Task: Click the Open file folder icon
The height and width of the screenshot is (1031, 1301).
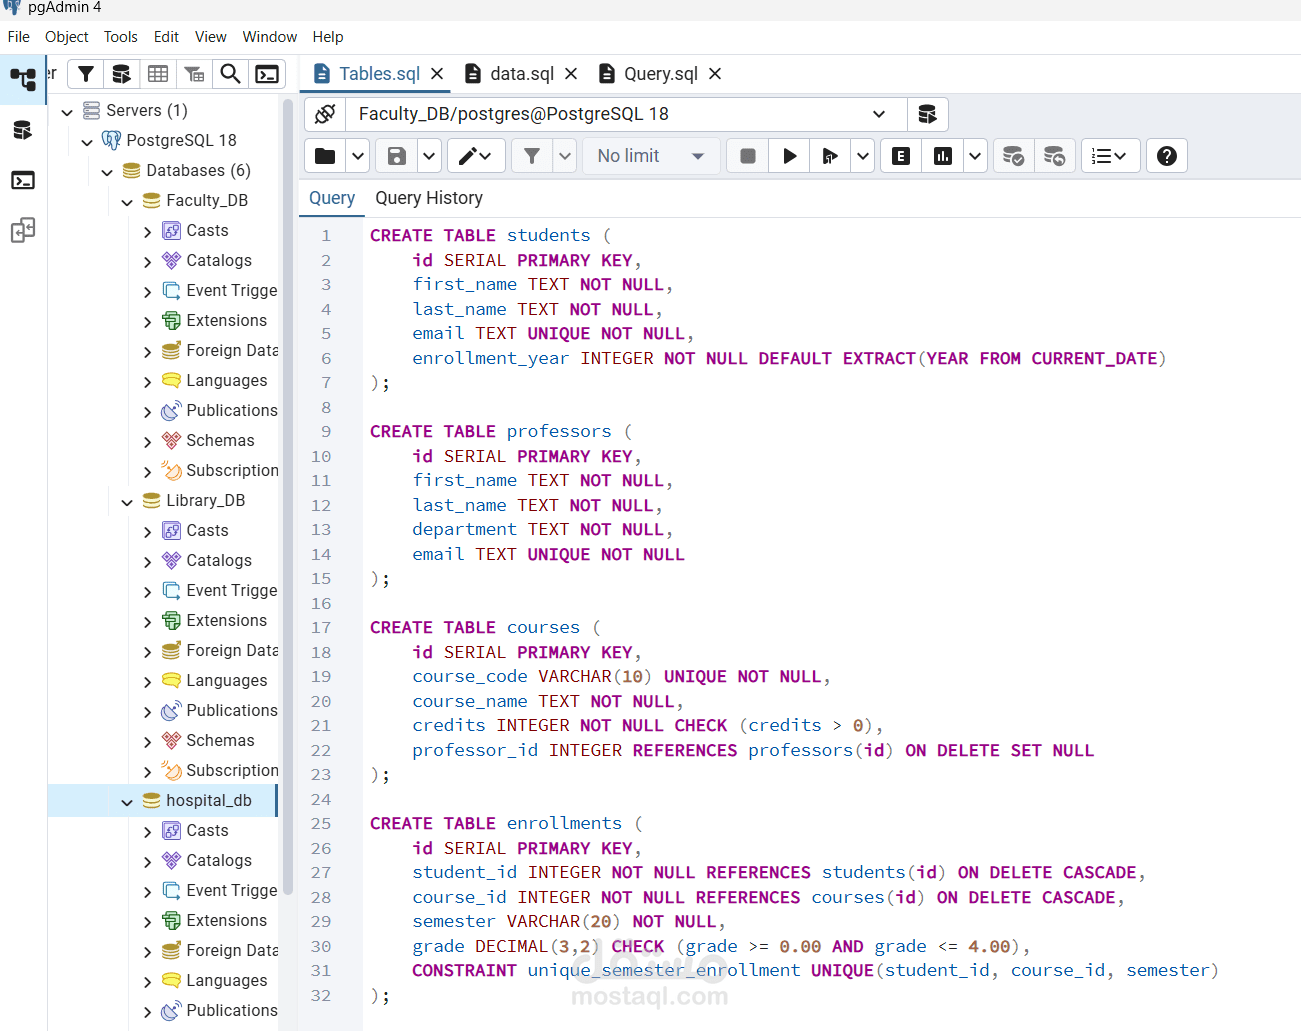Action: coord(325,156)
